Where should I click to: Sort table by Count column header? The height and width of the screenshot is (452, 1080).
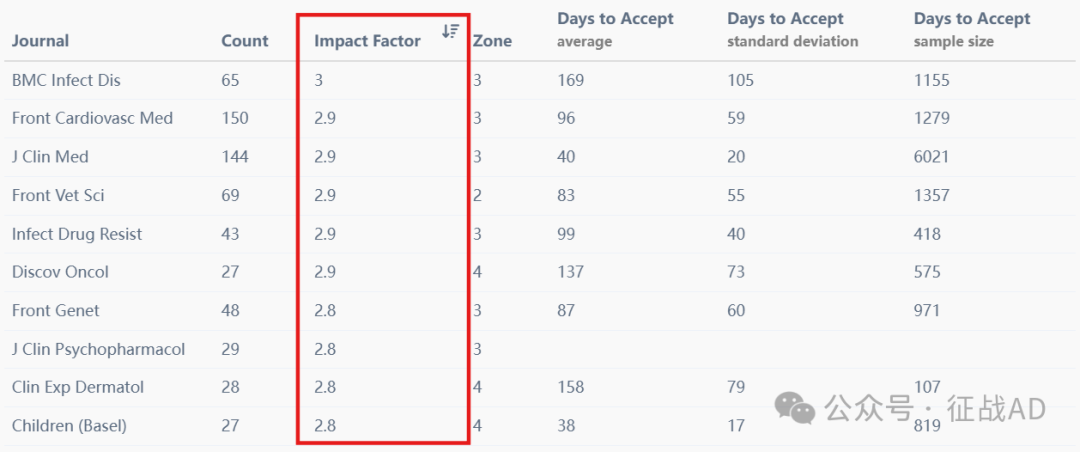(x=245, y=41)
